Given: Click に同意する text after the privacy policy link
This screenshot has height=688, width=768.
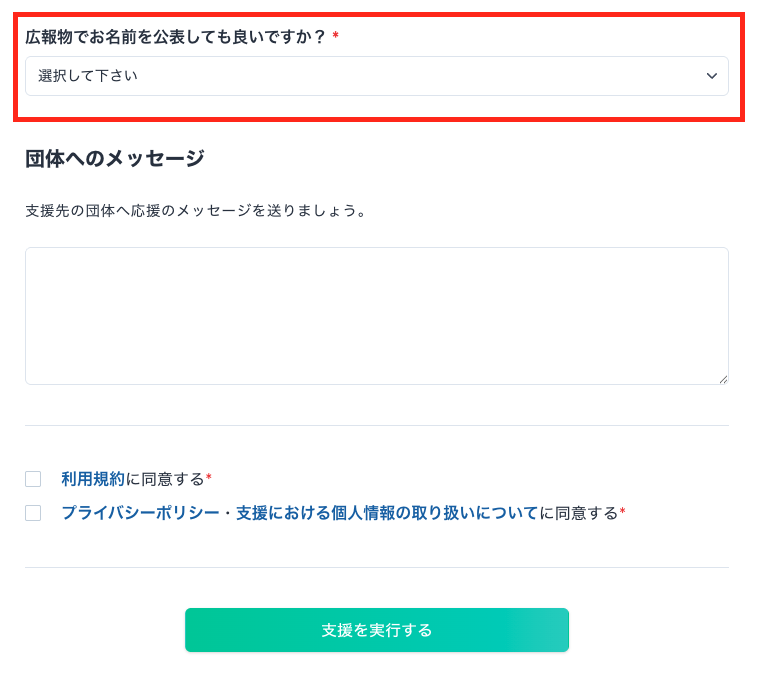Looking at the screenshot, I should tap(579, 513).
